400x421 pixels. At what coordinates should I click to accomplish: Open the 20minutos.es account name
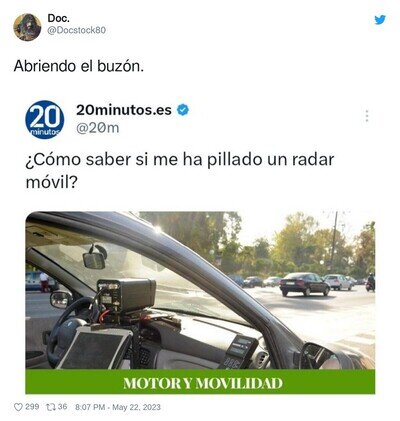[x=124, y=110]
